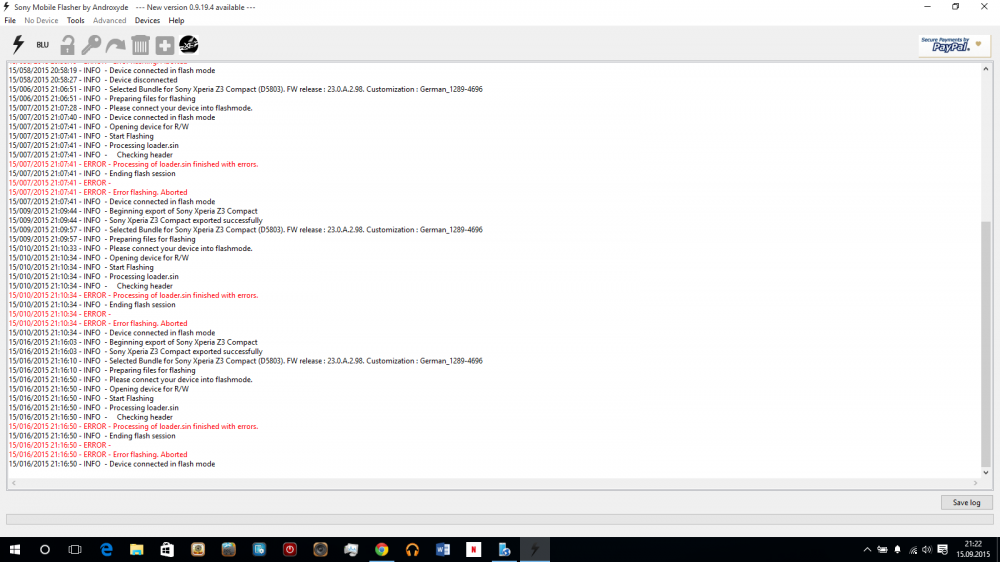Click the 21:06:51 'Selected Bundle for Sony Xperia Z3 Compact' line
The image size is (1000, 562).
click(246, 89)
